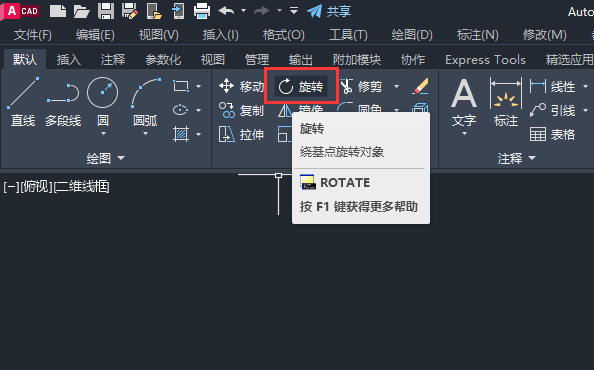
Task: Expand the 绘图 panel title
Action: click(x=106, y=158)
